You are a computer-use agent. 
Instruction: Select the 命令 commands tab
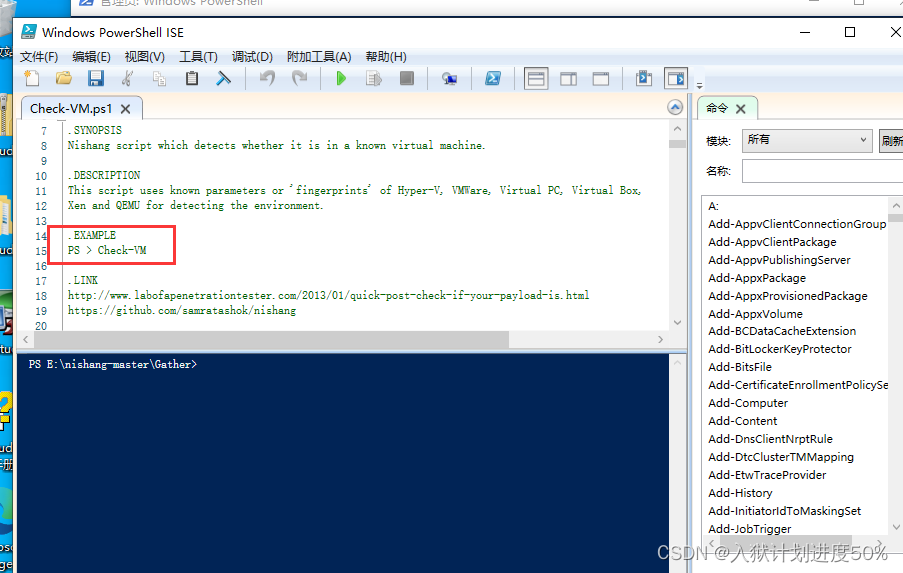717,108
